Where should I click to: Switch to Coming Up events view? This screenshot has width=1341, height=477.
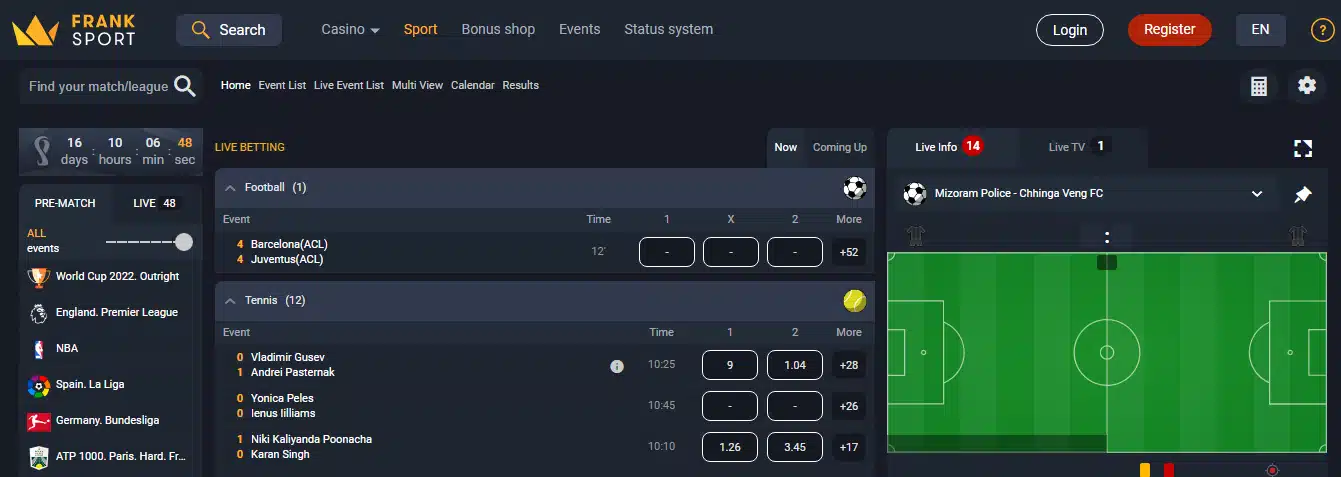[x=839, y=147]
